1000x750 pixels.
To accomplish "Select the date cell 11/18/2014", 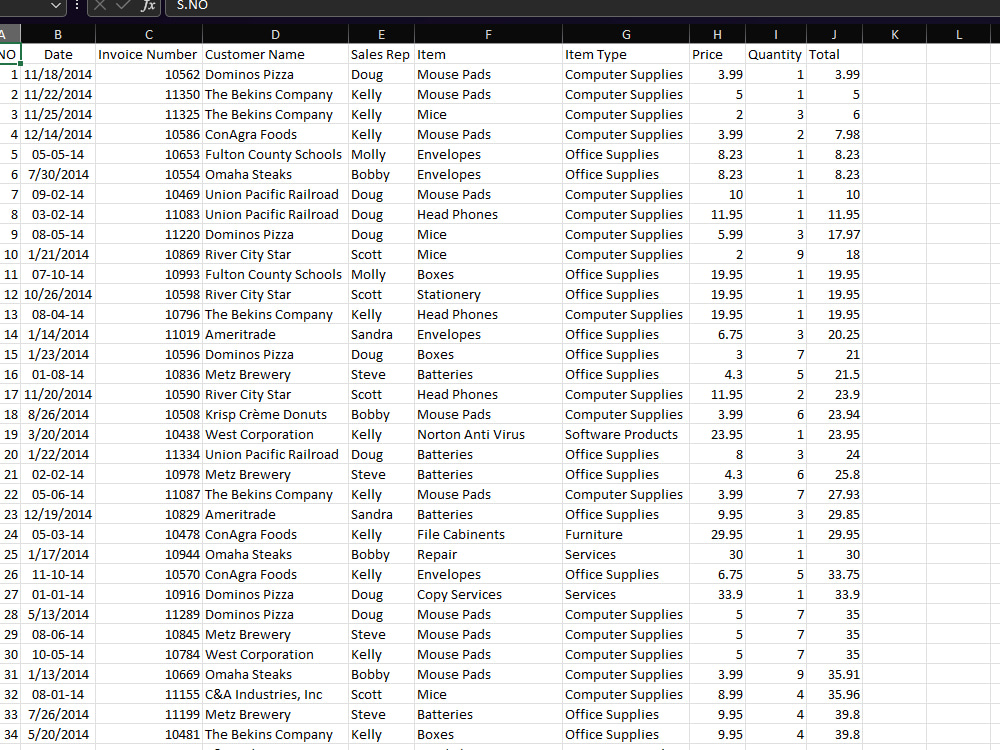I will 58,75.
